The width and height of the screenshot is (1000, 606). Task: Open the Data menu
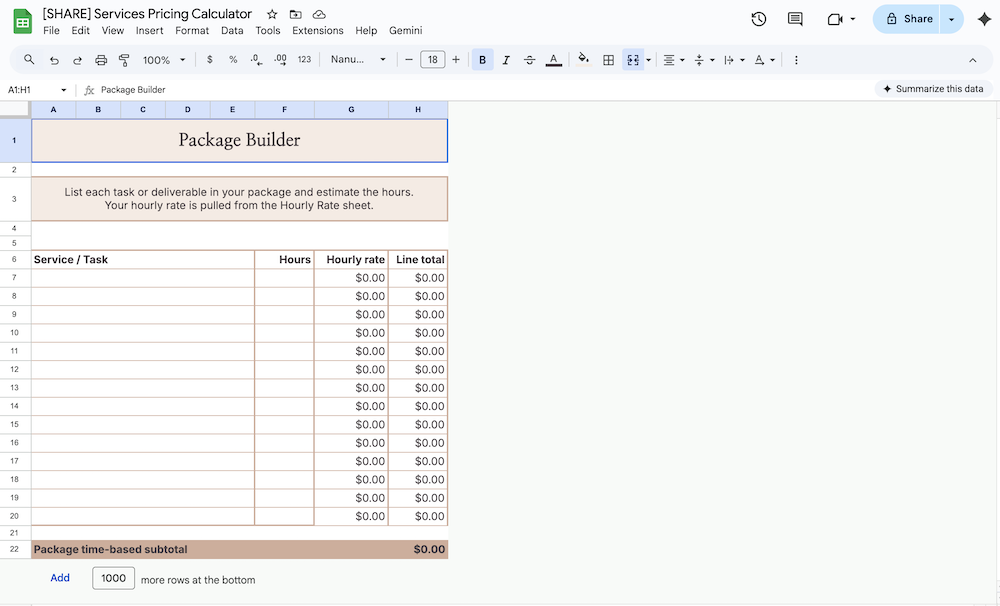[x=232, y=31]
